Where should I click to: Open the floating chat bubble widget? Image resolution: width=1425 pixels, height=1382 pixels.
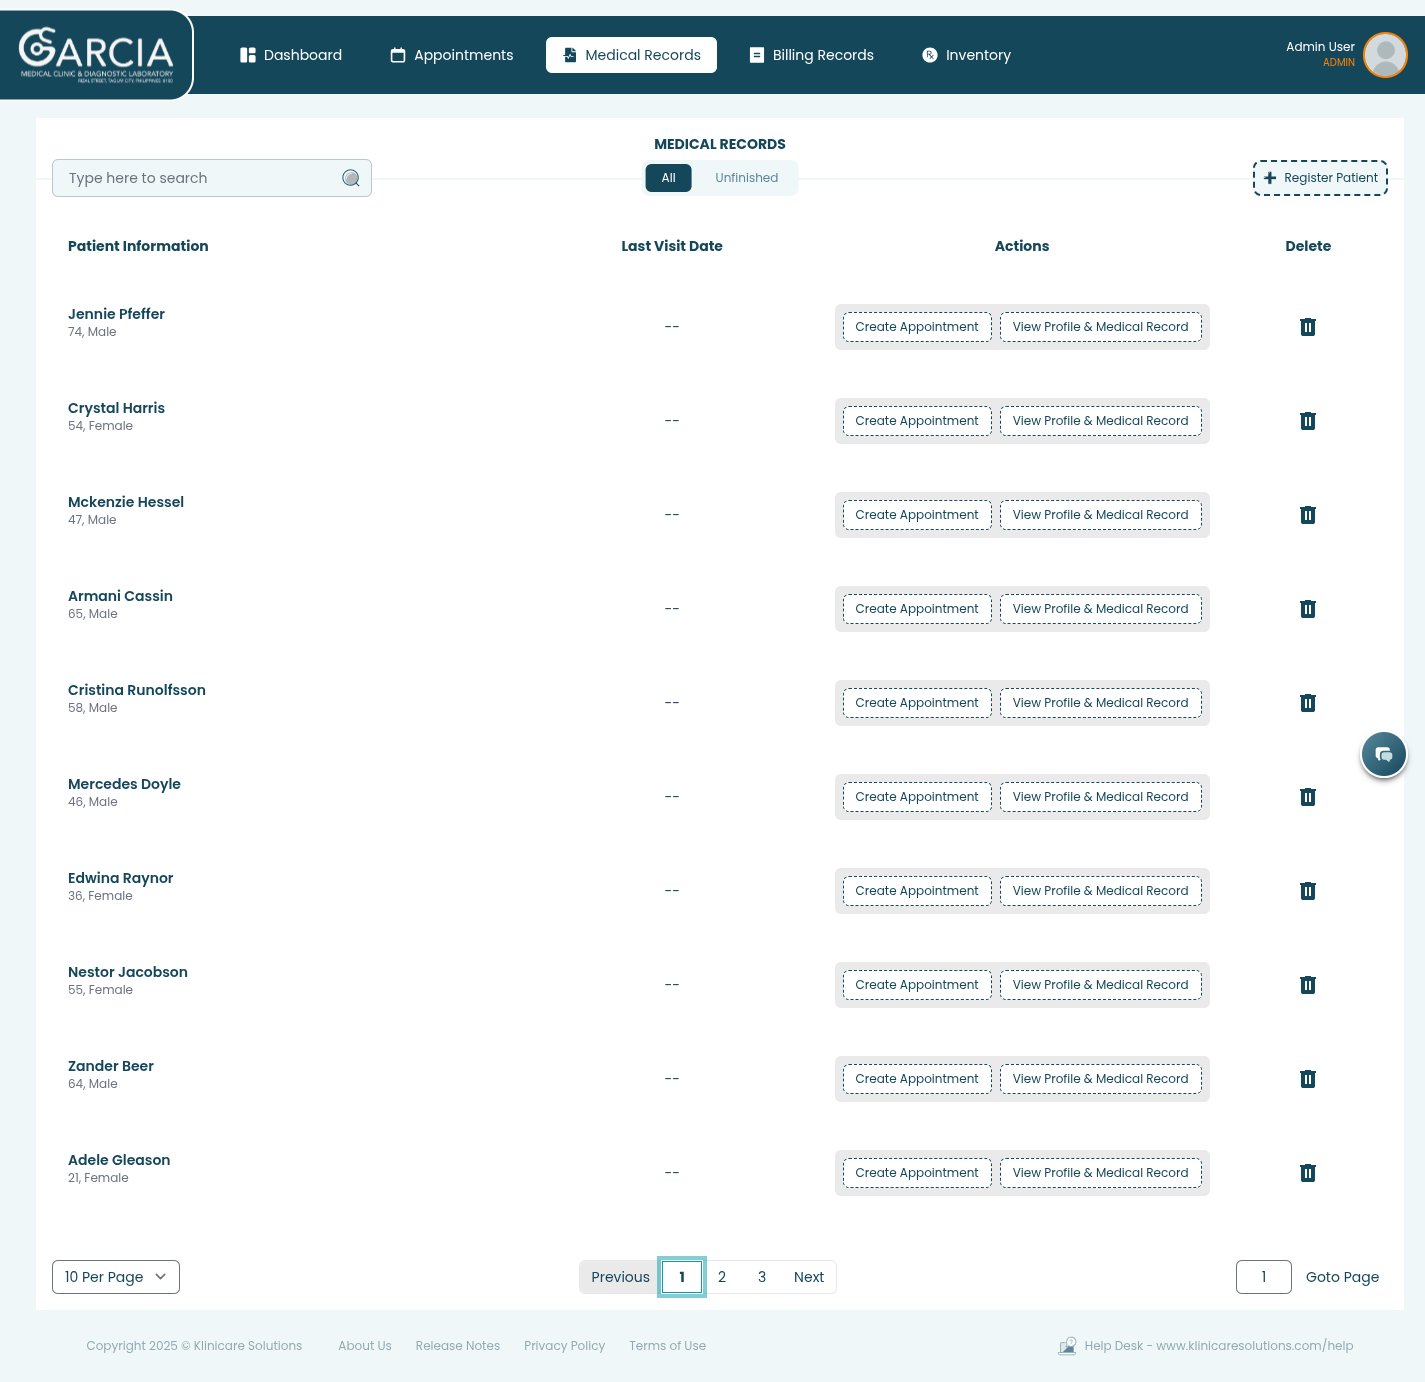pos(1383,754)
